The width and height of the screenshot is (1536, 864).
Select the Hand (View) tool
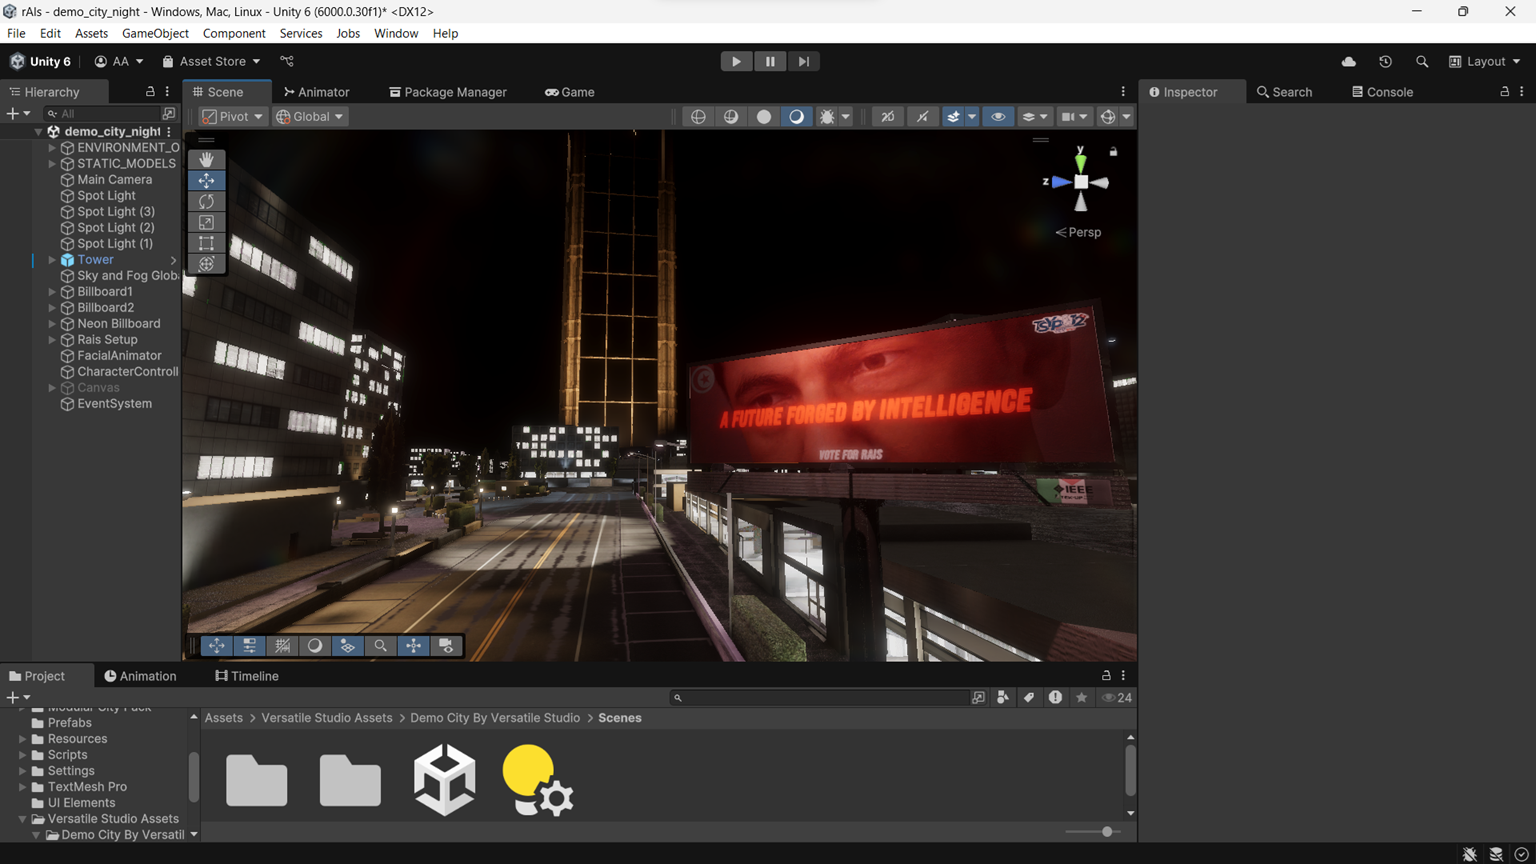(x=206, y=159)
